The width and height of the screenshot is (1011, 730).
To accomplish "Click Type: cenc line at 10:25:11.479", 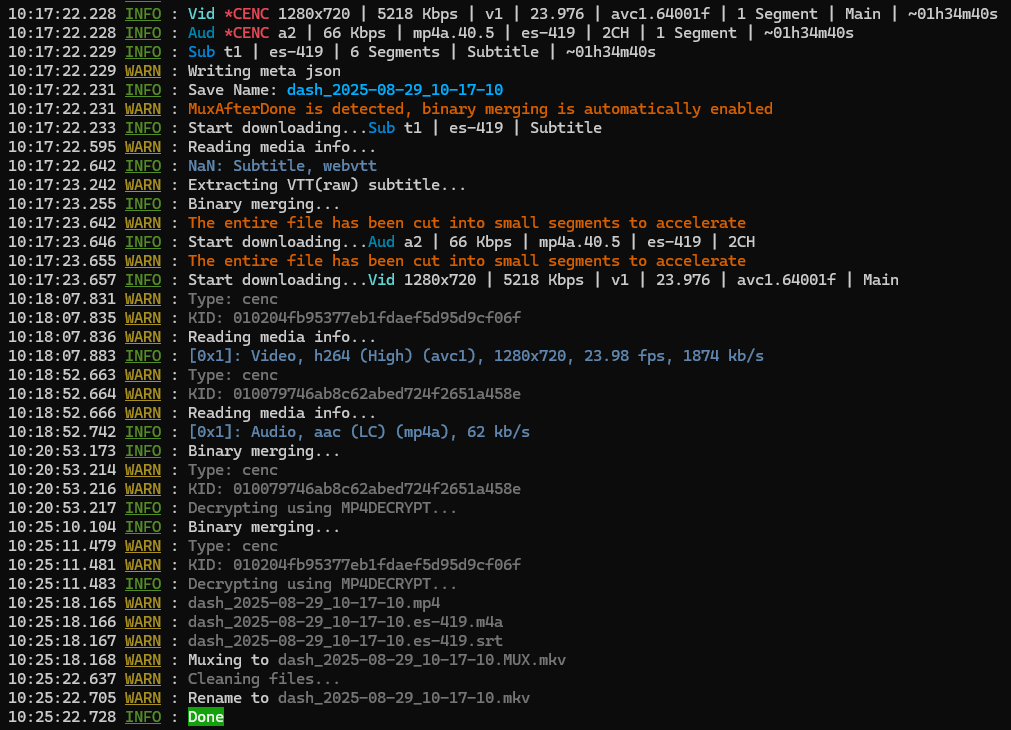I will tap(233, 546).
